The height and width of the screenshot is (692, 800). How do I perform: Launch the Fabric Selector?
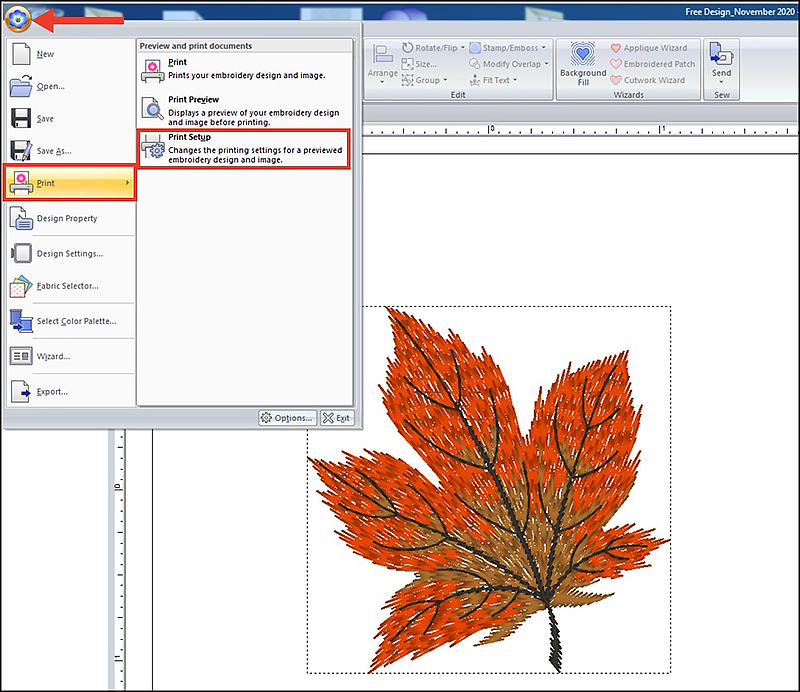point(67,286)
